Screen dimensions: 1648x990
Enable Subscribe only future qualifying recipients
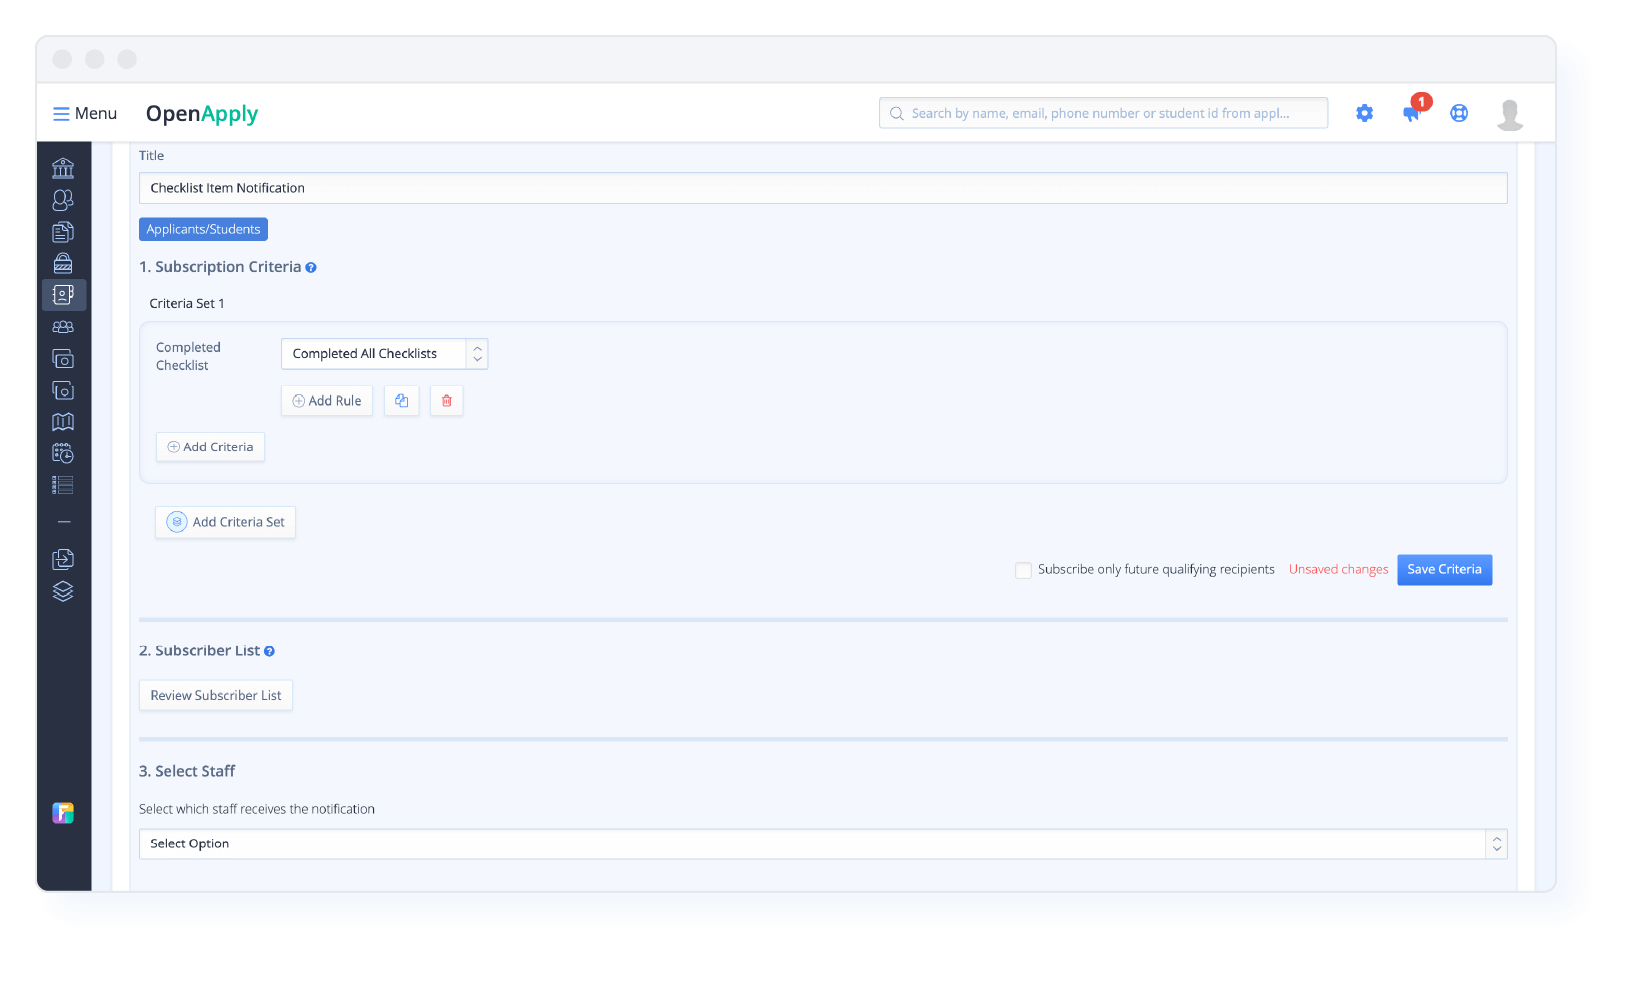[1023, 570]
